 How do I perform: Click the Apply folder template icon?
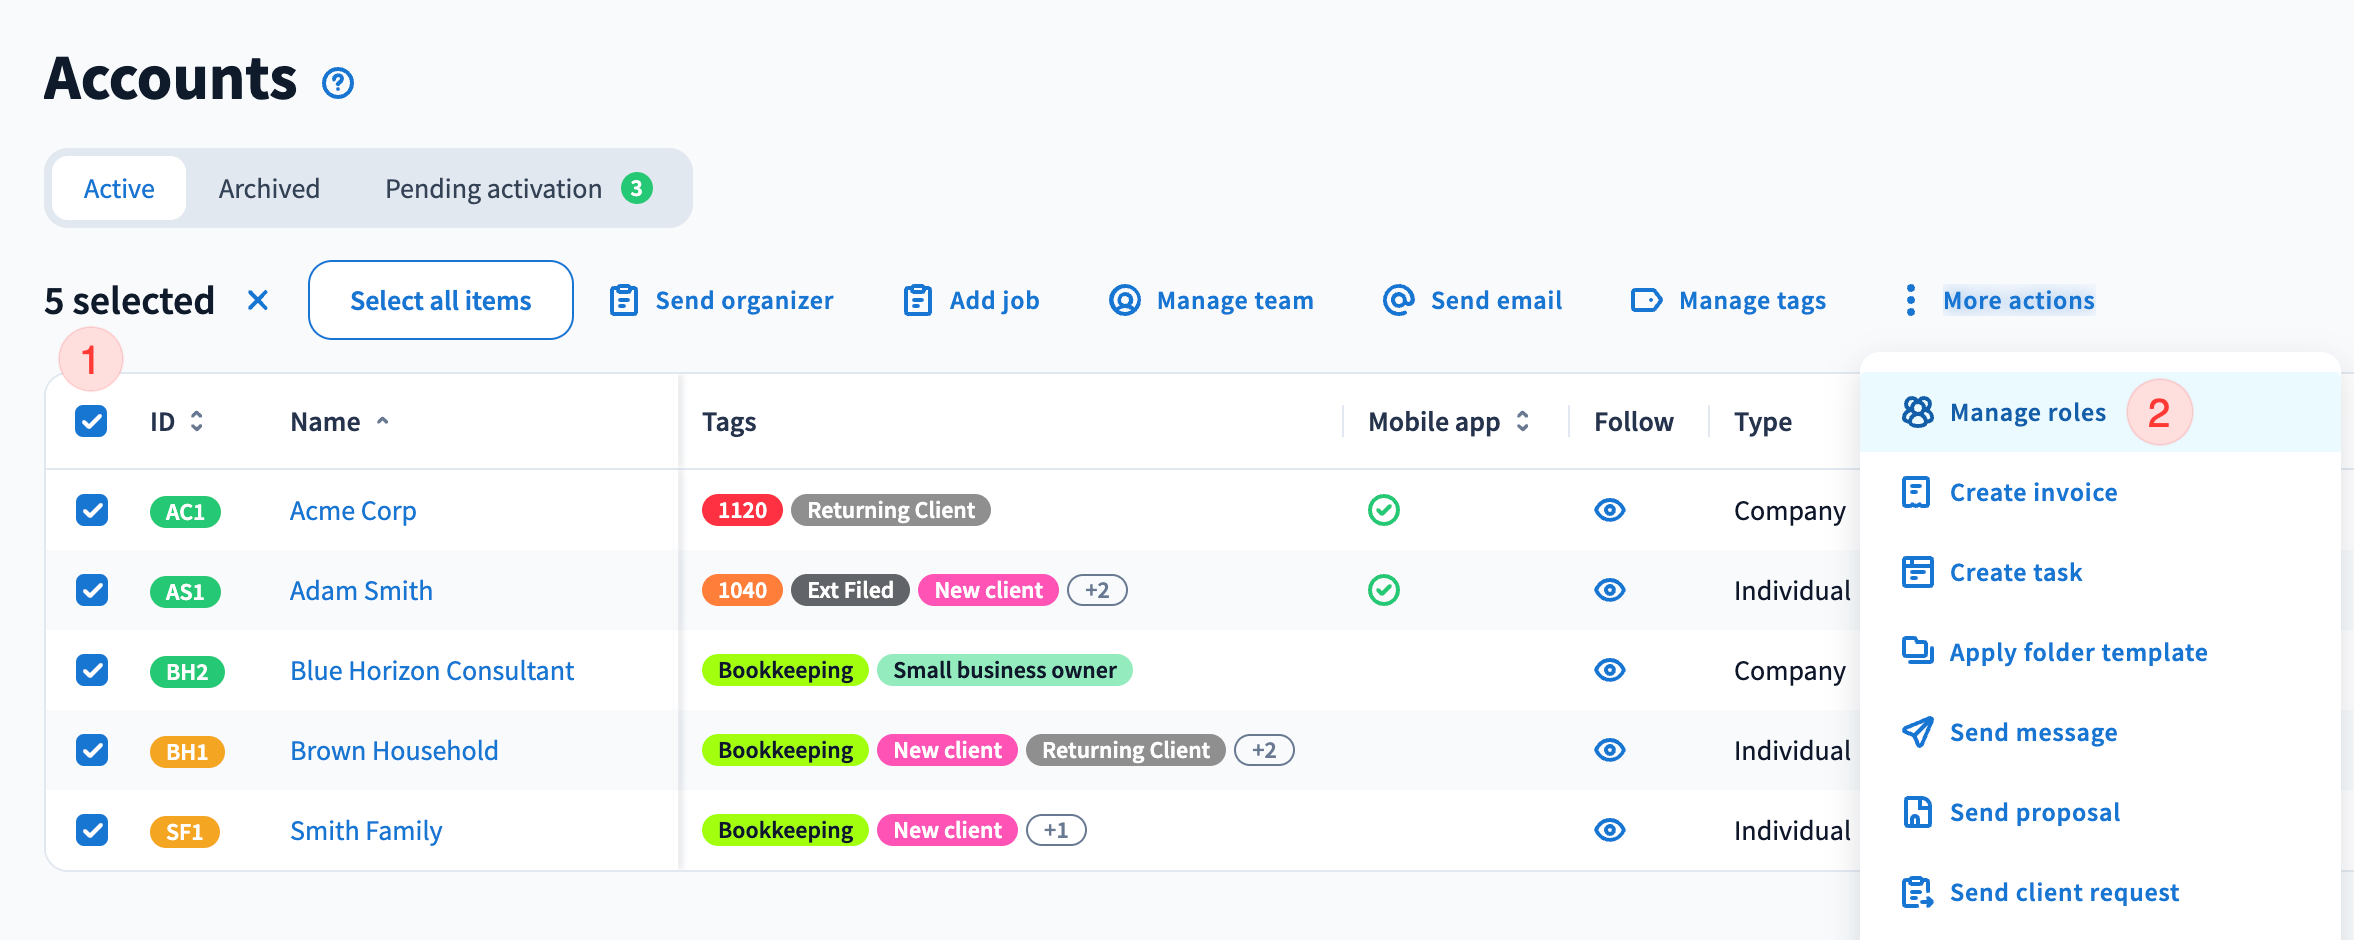pyautogui.click(x=1916, y=652)
